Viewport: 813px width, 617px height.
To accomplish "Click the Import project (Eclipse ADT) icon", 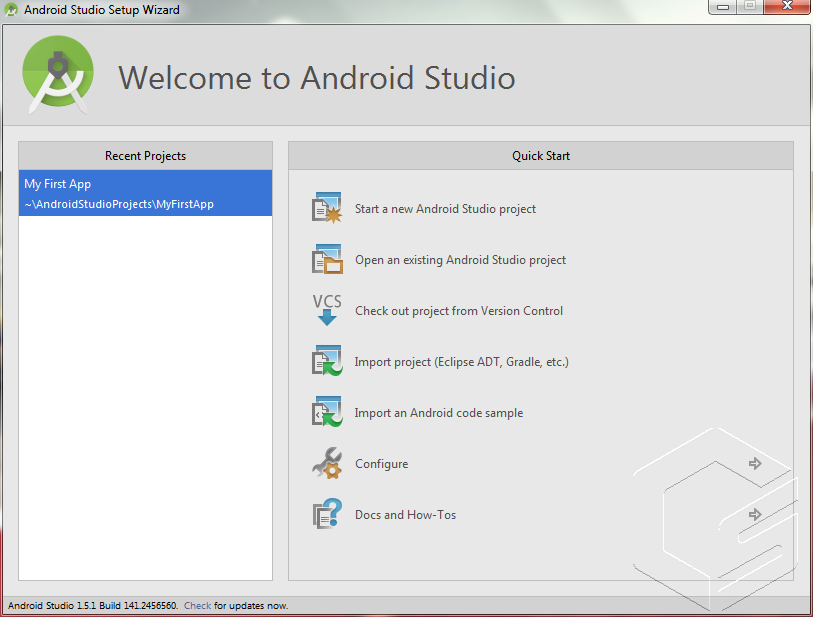I will point(327,361).
